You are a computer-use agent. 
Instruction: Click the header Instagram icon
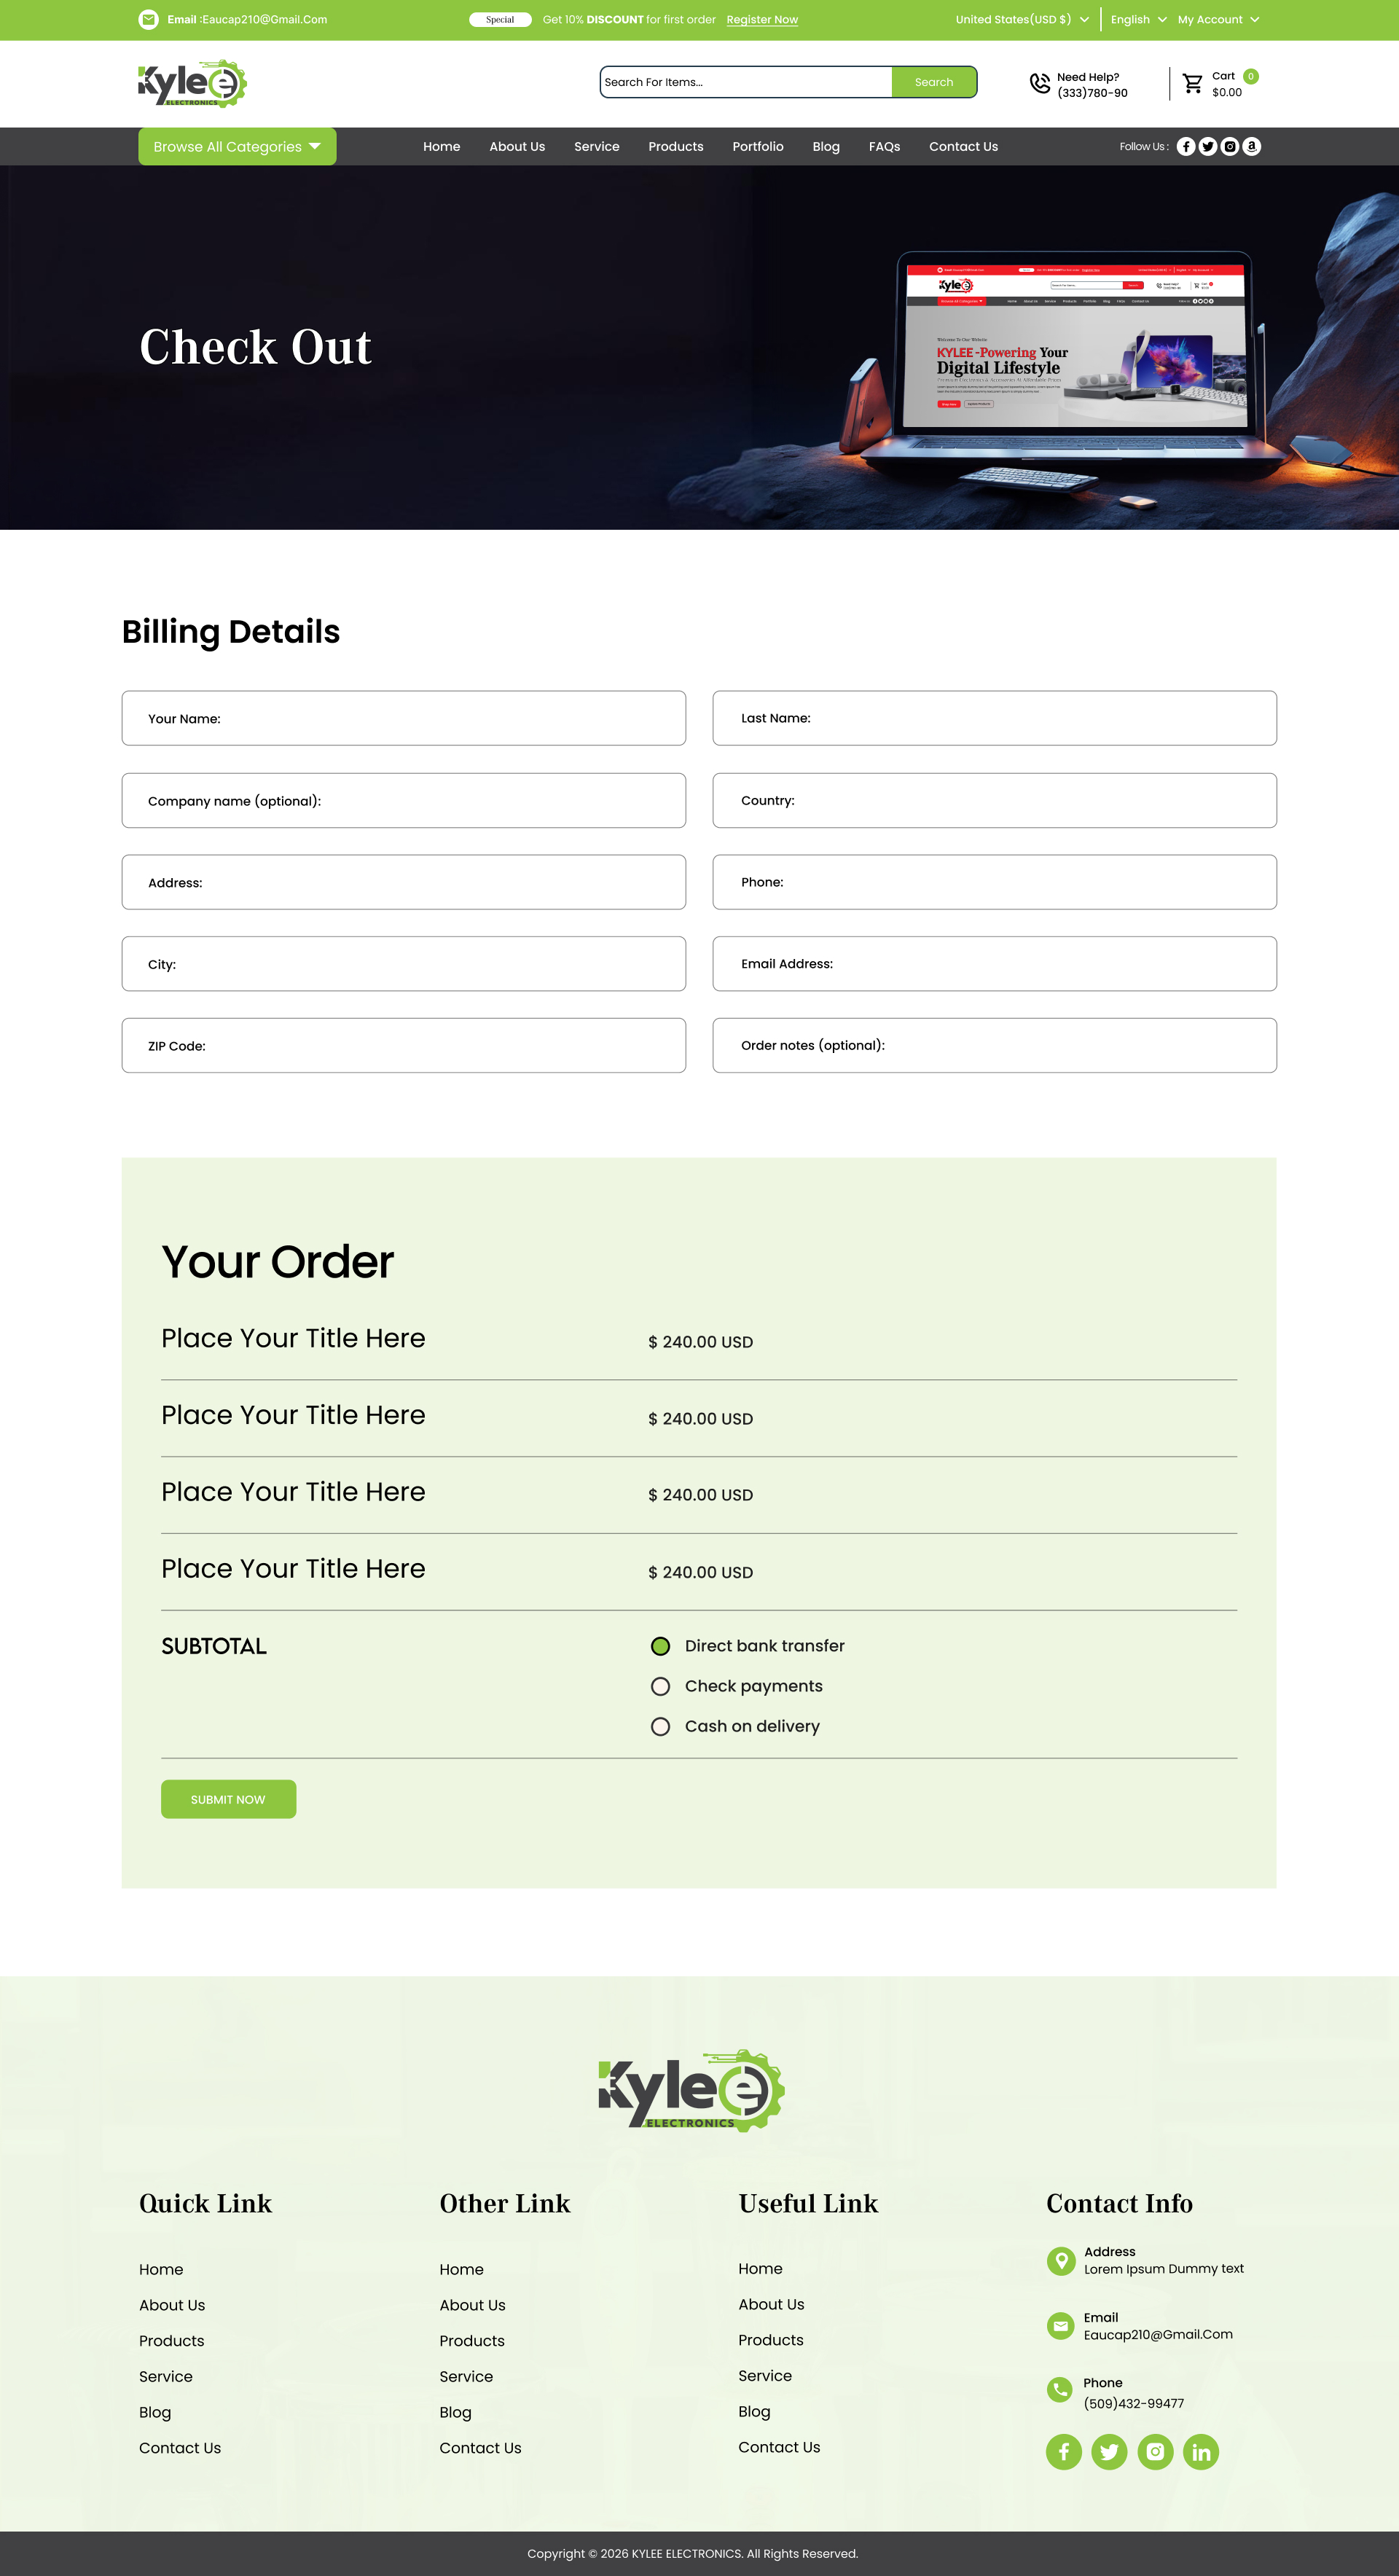(1230, 147)
